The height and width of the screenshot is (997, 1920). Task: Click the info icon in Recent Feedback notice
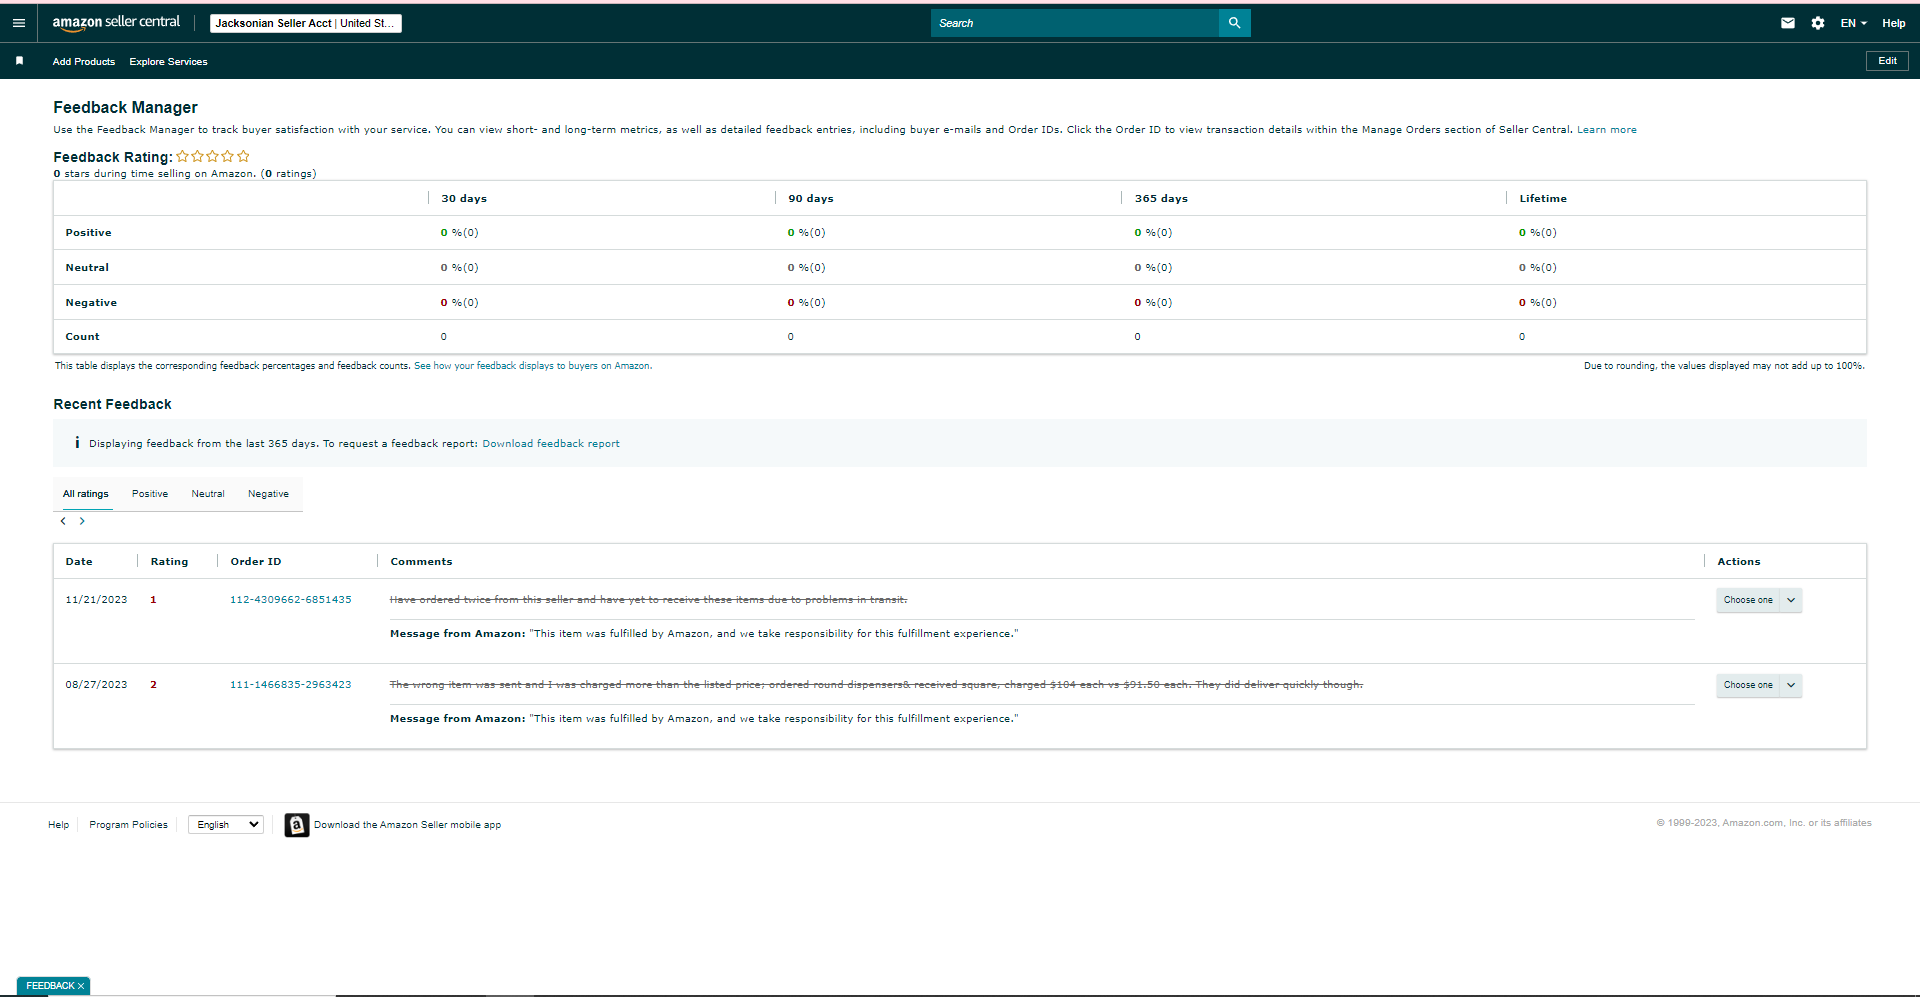pos(77,443)
